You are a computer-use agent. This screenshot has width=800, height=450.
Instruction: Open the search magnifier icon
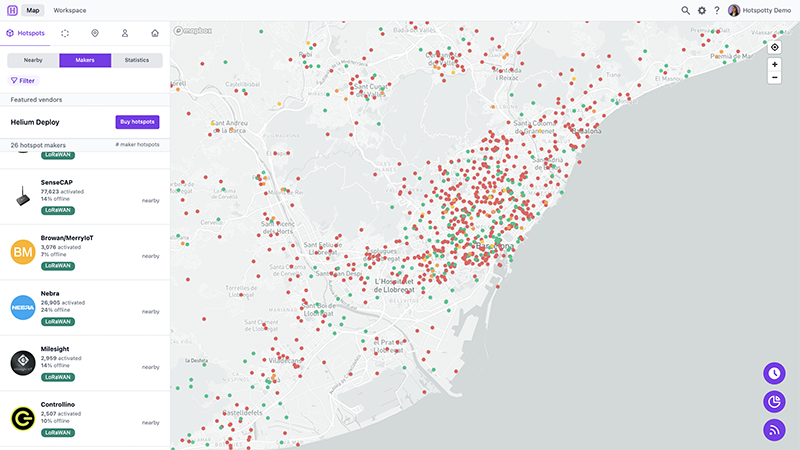tap(685, 10)
